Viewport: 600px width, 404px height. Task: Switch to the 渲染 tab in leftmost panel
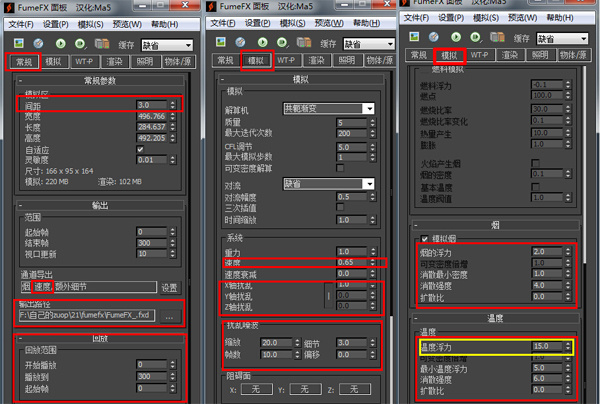[114, 62]
